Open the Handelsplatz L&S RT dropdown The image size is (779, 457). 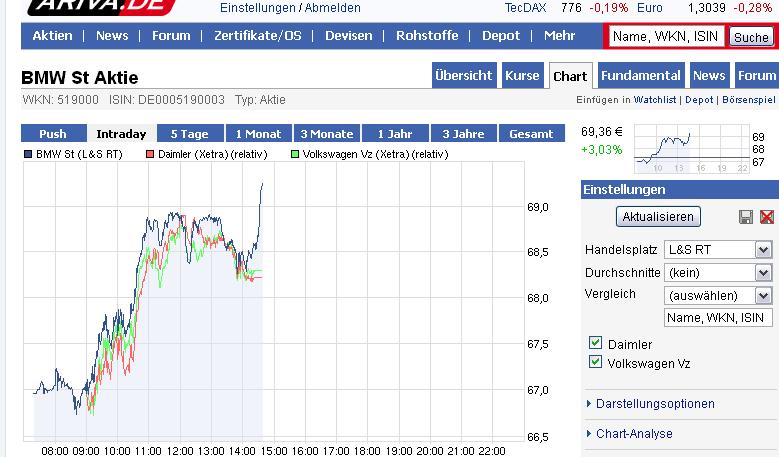pyautogui.click(x=718, y=249)
